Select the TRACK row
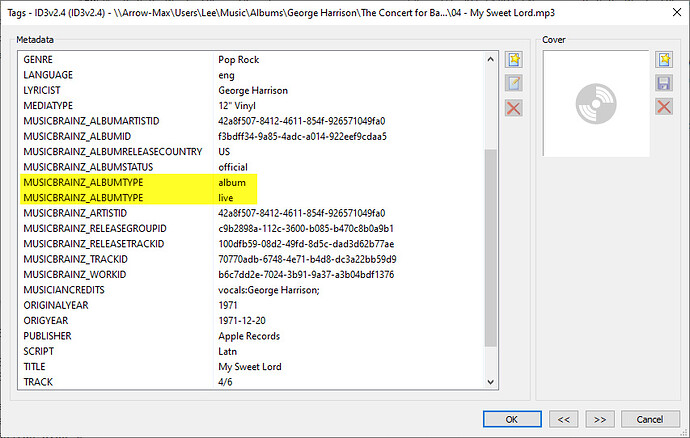 (x=251, y=382)
